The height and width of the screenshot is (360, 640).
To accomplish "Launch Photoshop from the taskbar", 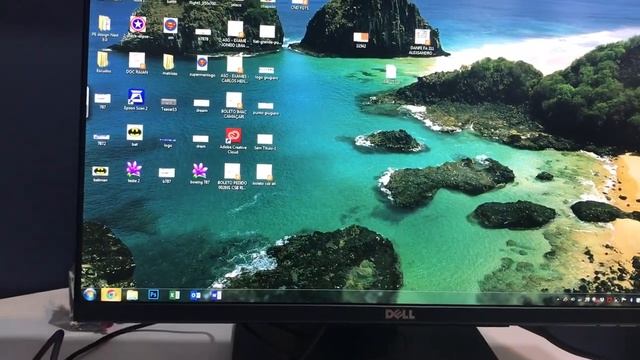I will pos(153,295).
